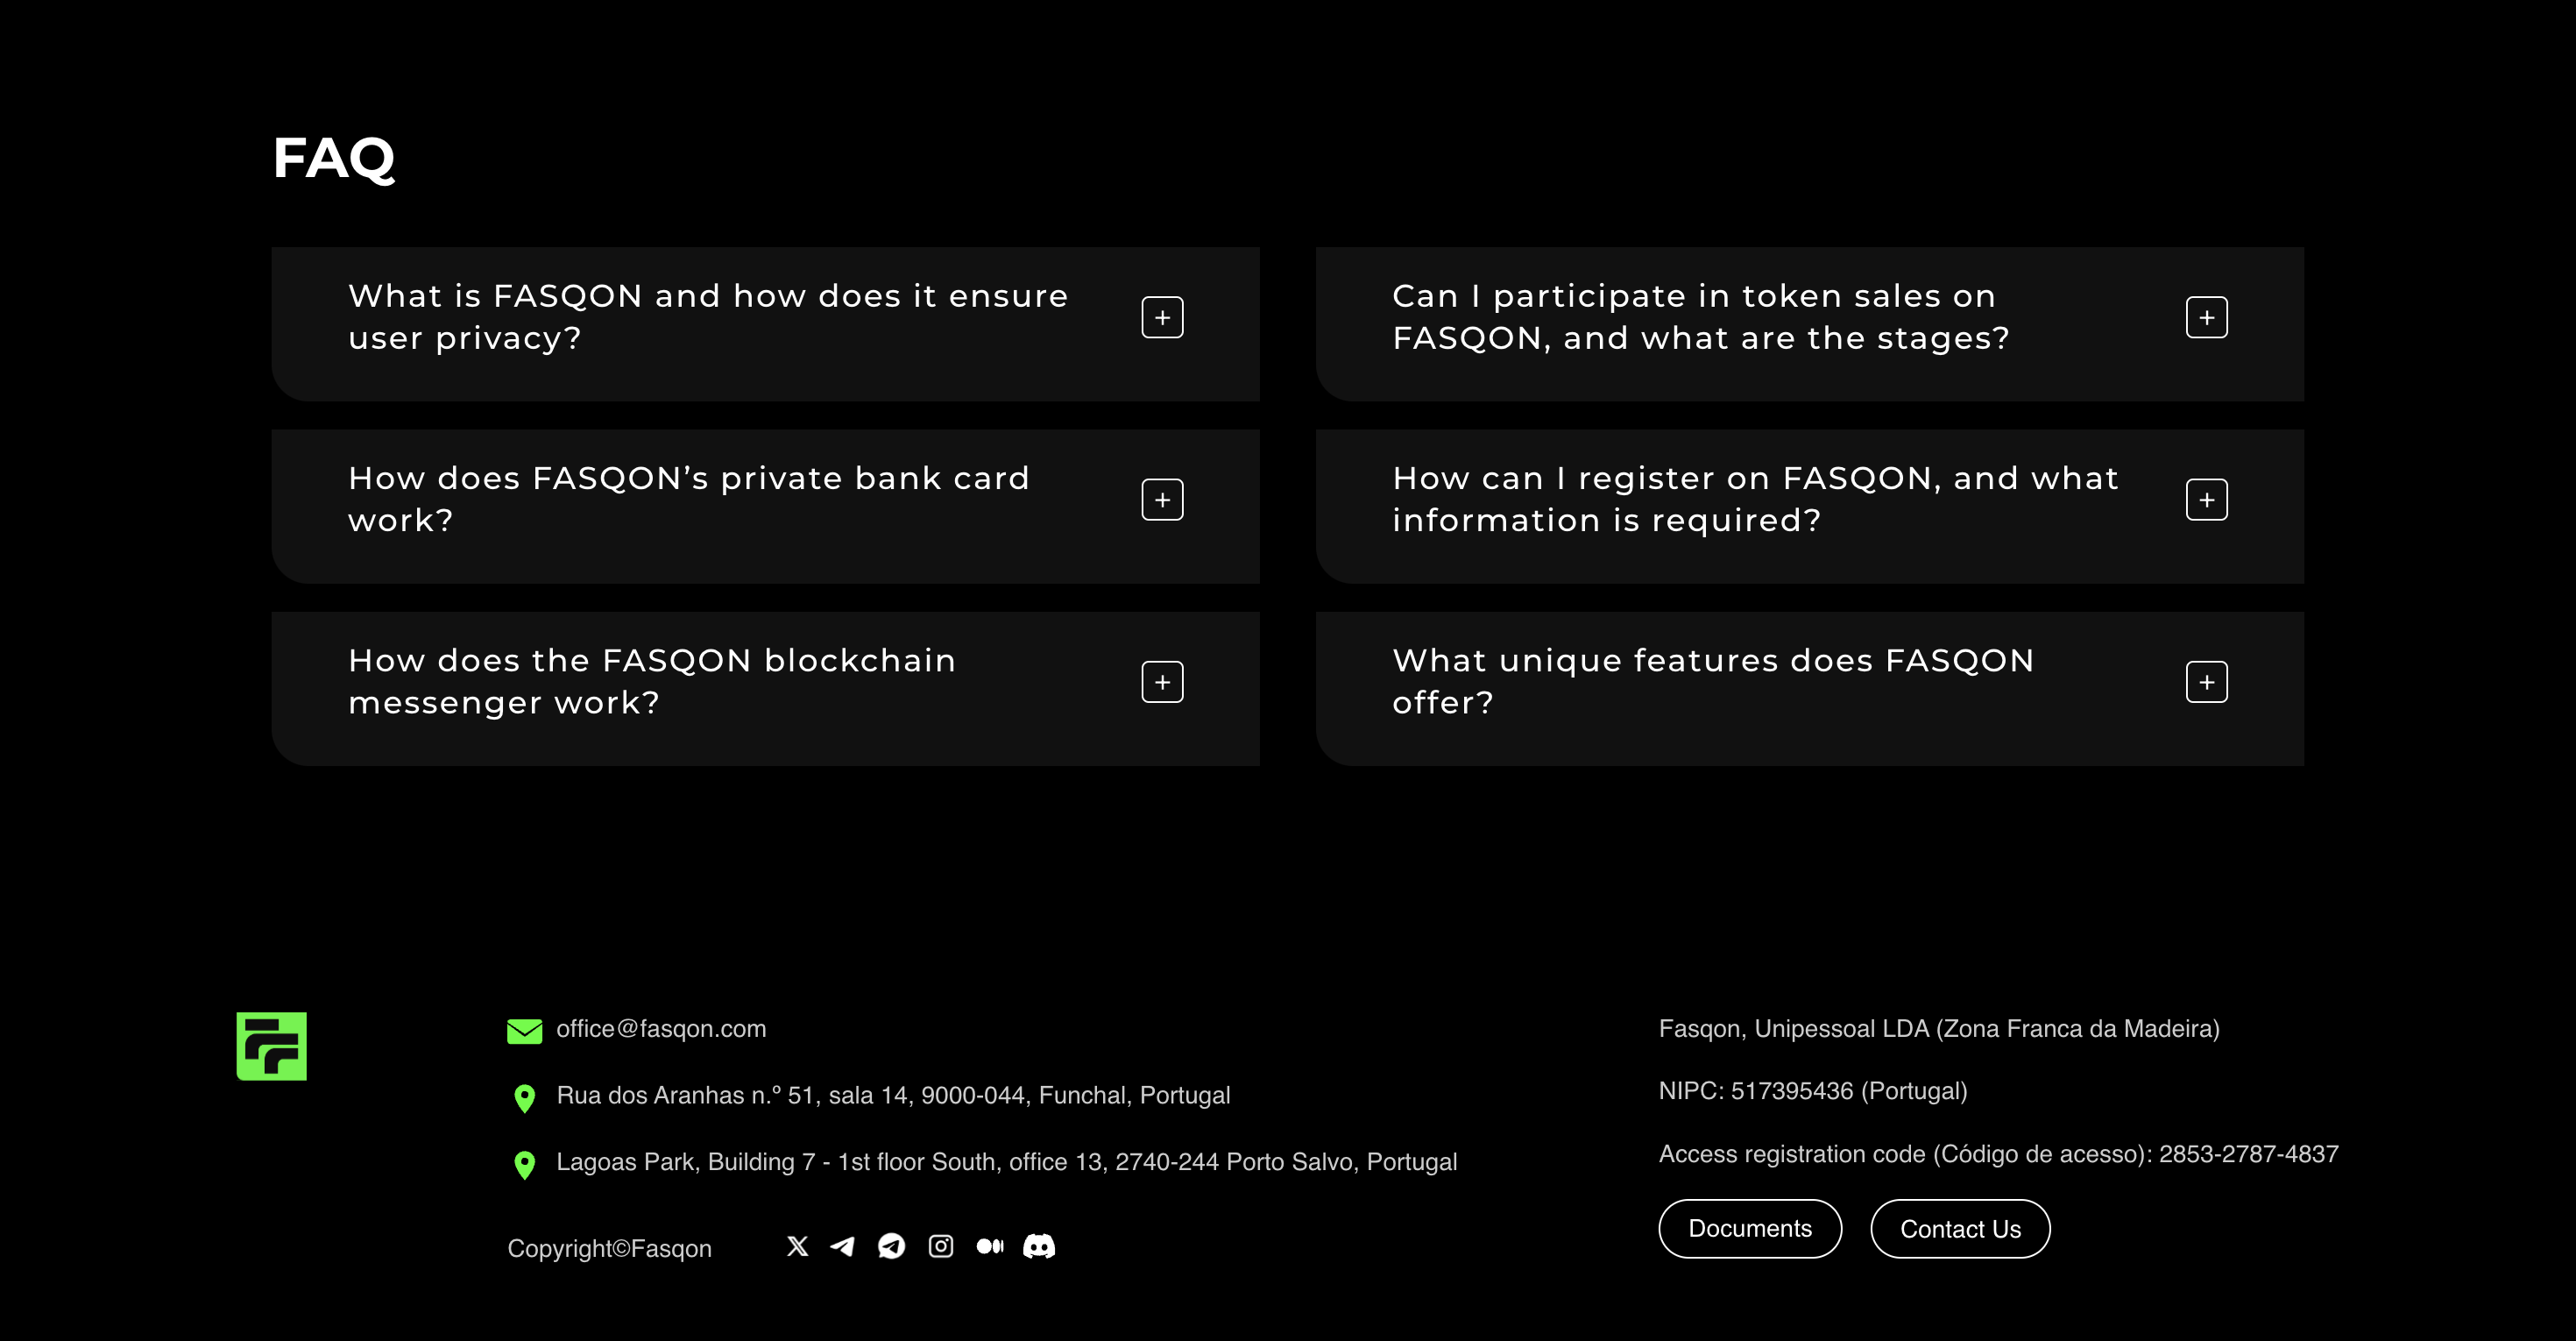Click the green Fasqon logo
Viewport: 2576px width, 1341px height.
click(271, 1046)
